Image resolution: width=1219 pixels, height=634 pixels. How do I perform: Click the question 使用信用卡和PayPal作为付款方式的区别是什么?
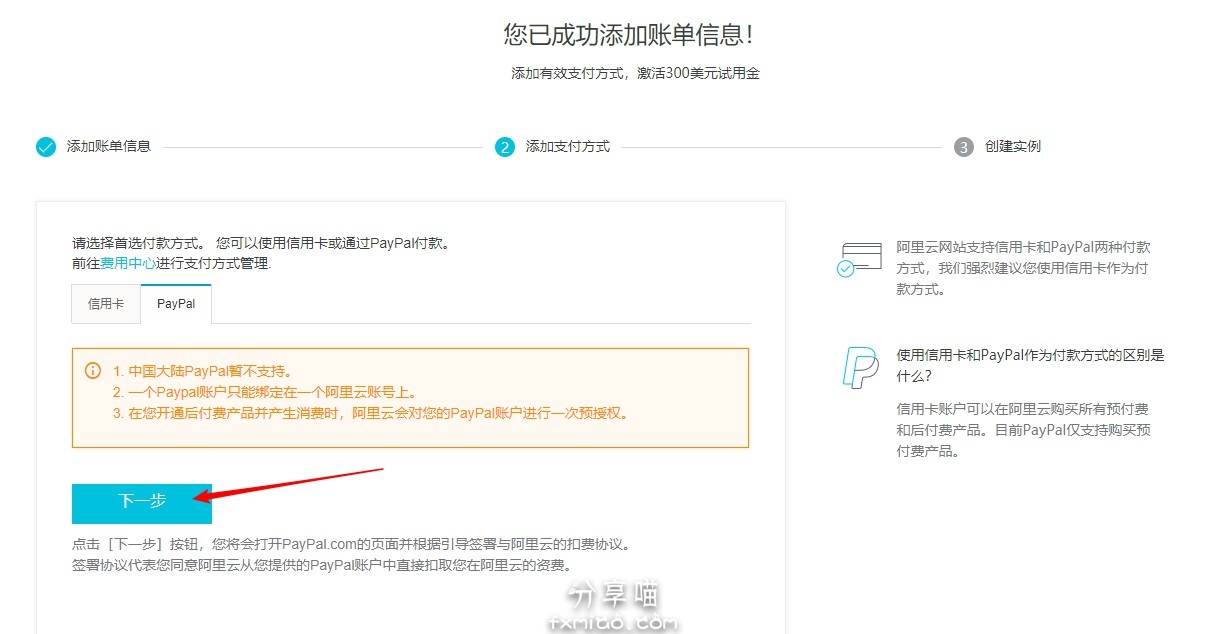(x=1030, y=365)
